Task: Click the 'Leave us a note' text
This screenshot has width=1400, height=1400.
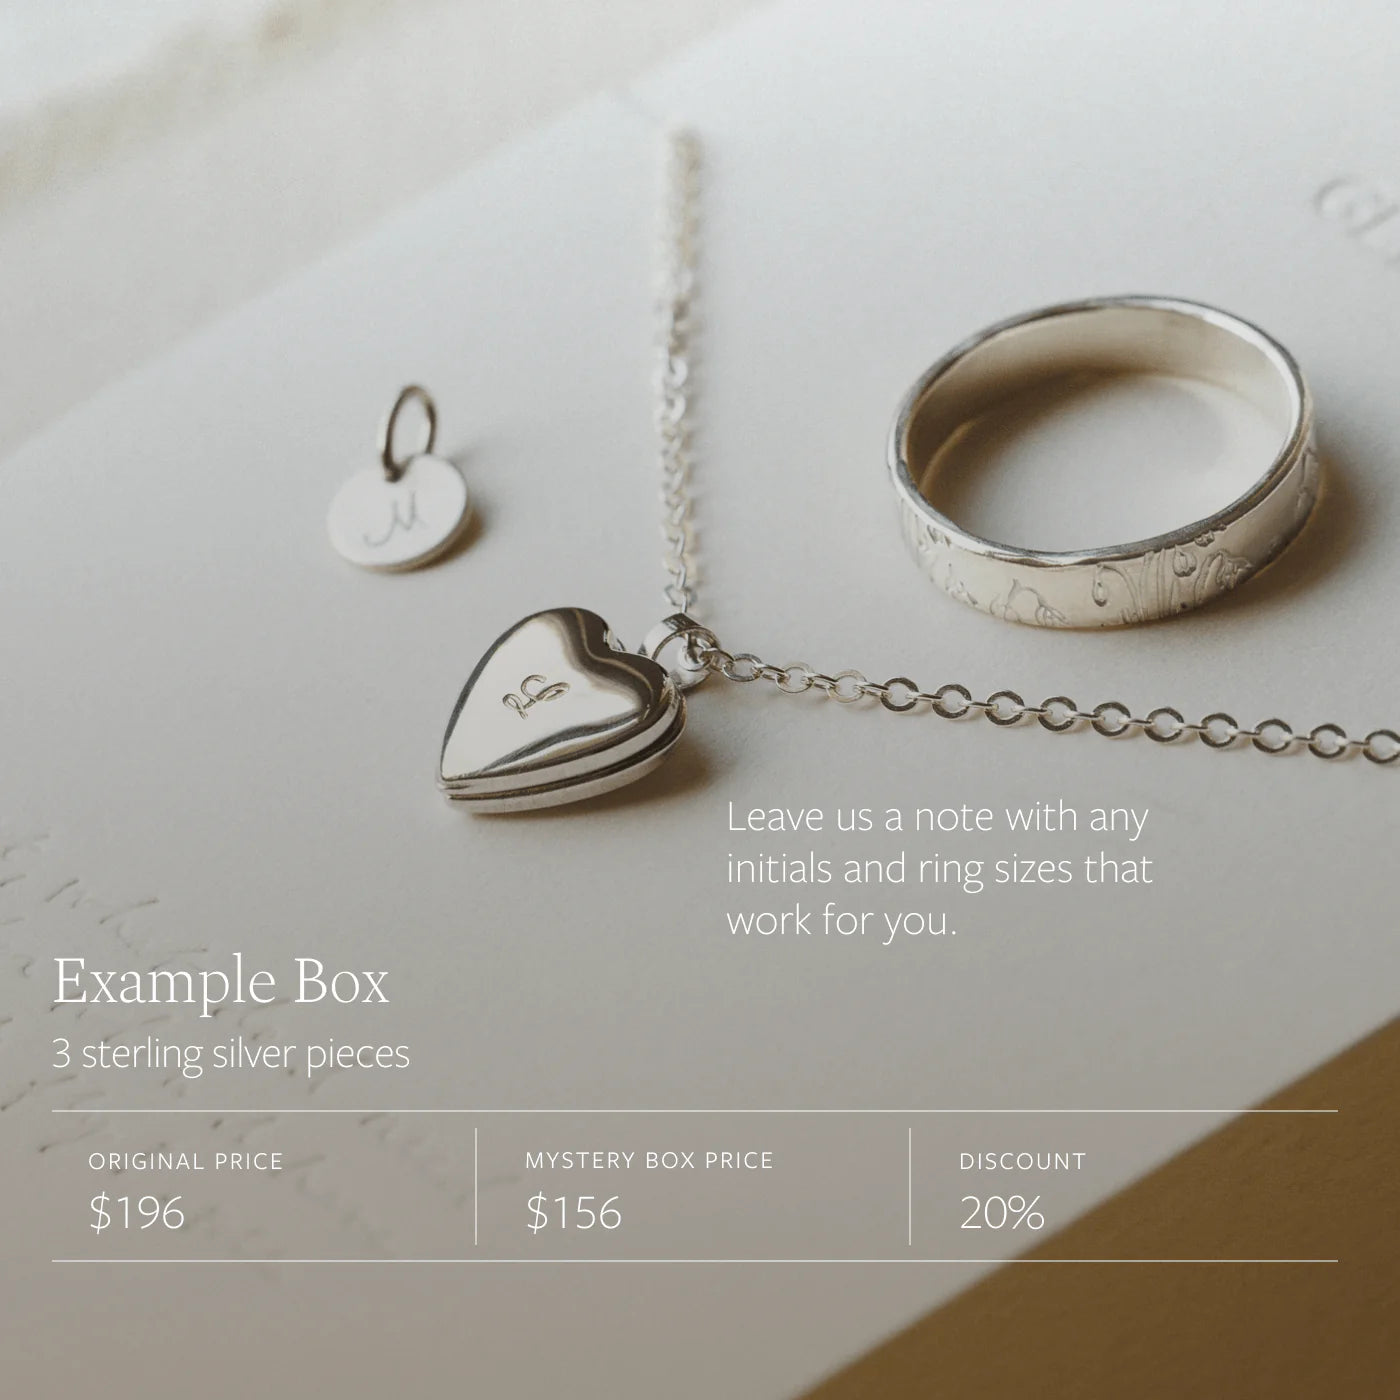Action: click(940, 869)
